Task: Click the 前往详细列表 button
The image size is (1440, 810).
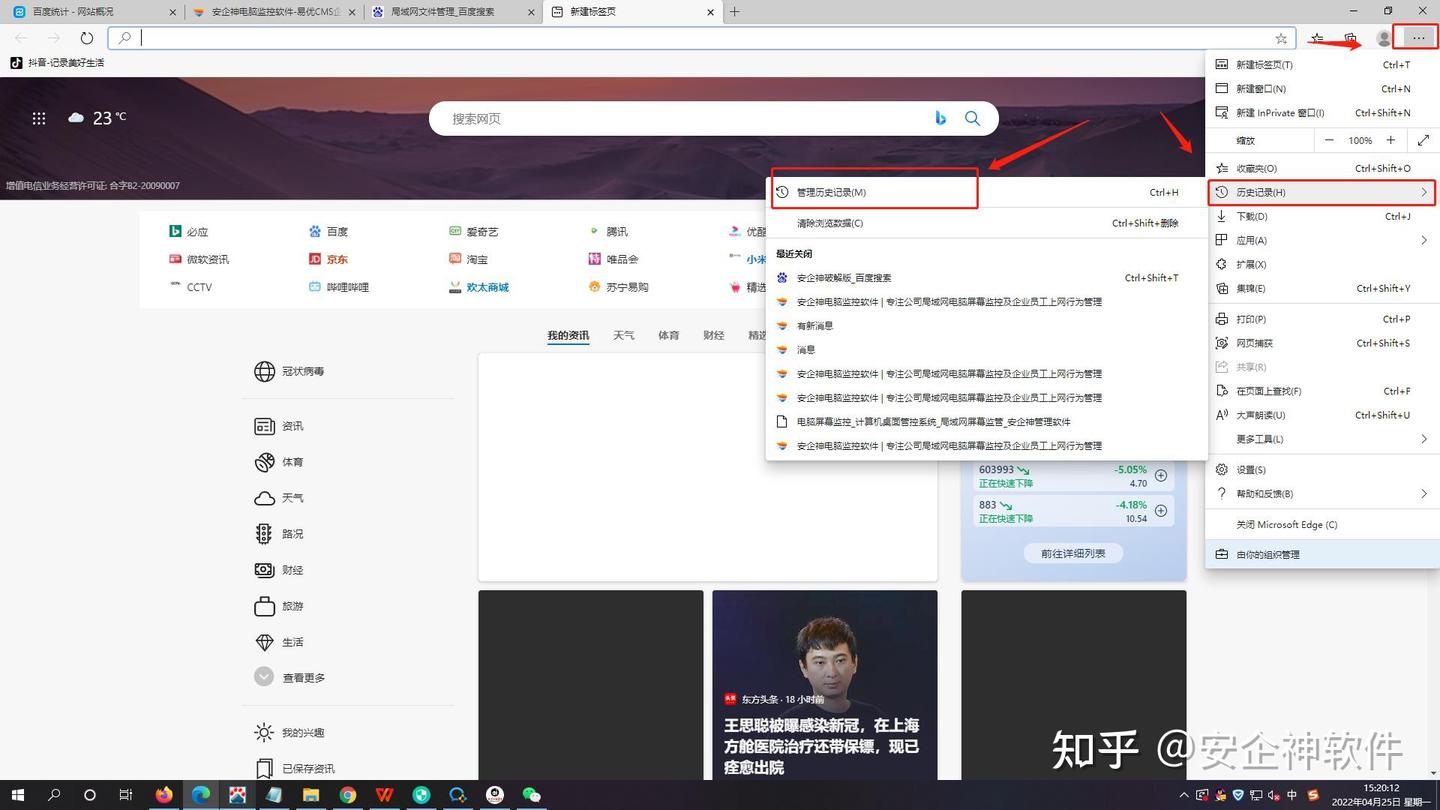Action: tap(1072, 553)
